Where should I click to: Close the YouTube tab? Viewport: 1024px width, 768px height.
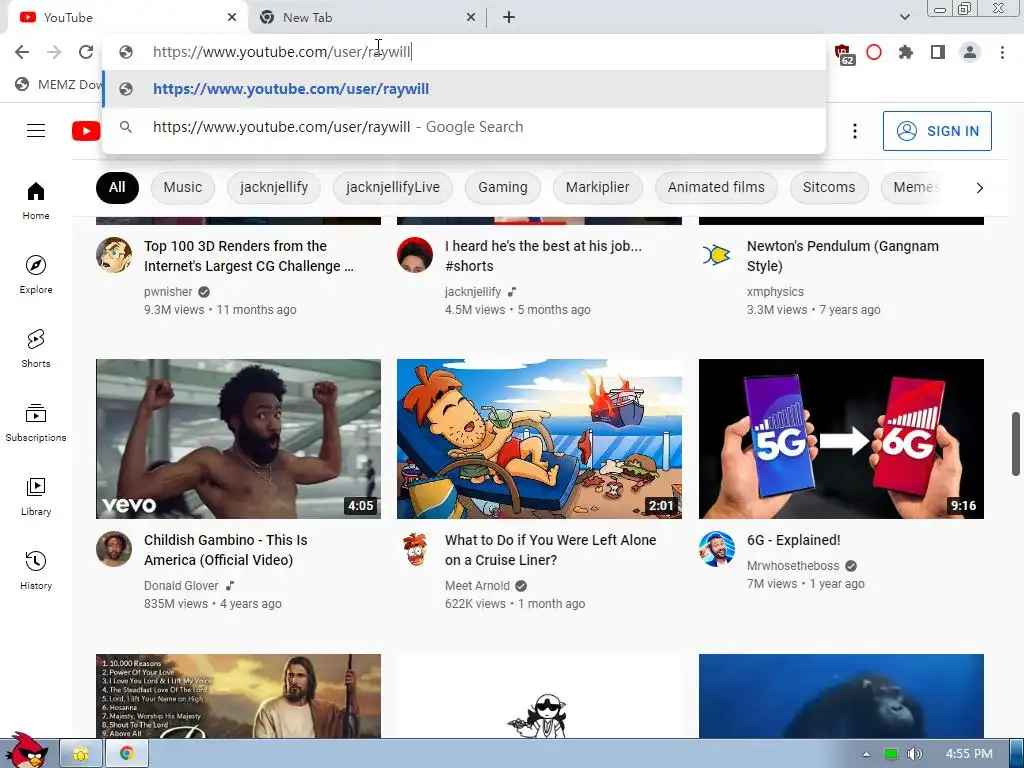point(232,18)
